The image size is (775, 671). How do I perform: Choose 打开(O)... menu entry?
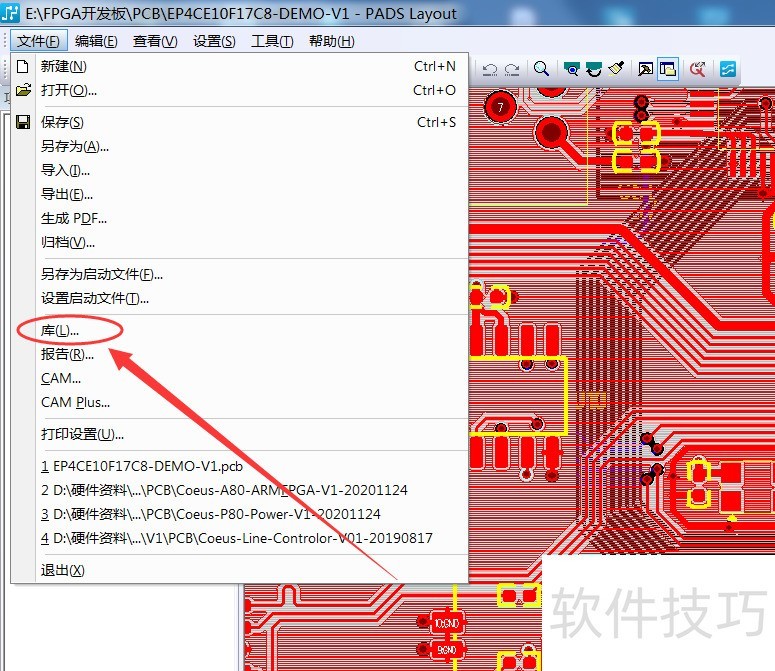click(x=239, y=90)
